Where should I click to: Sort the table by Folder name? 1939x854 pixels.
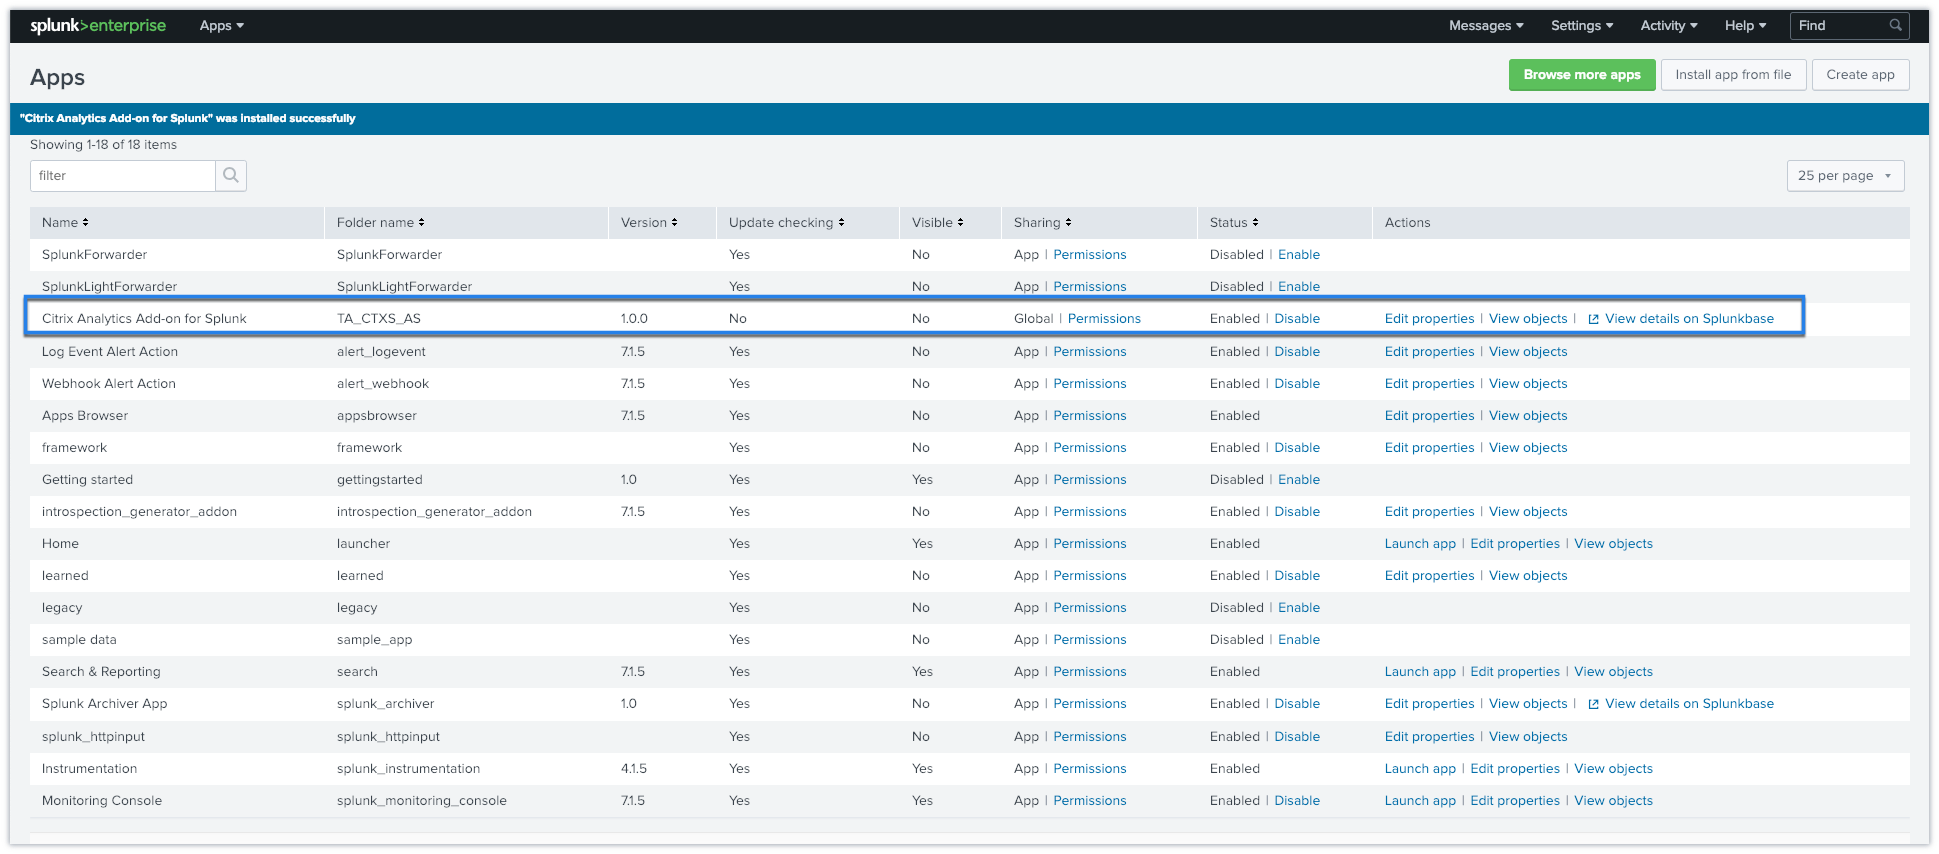click(x=381, y=222)
